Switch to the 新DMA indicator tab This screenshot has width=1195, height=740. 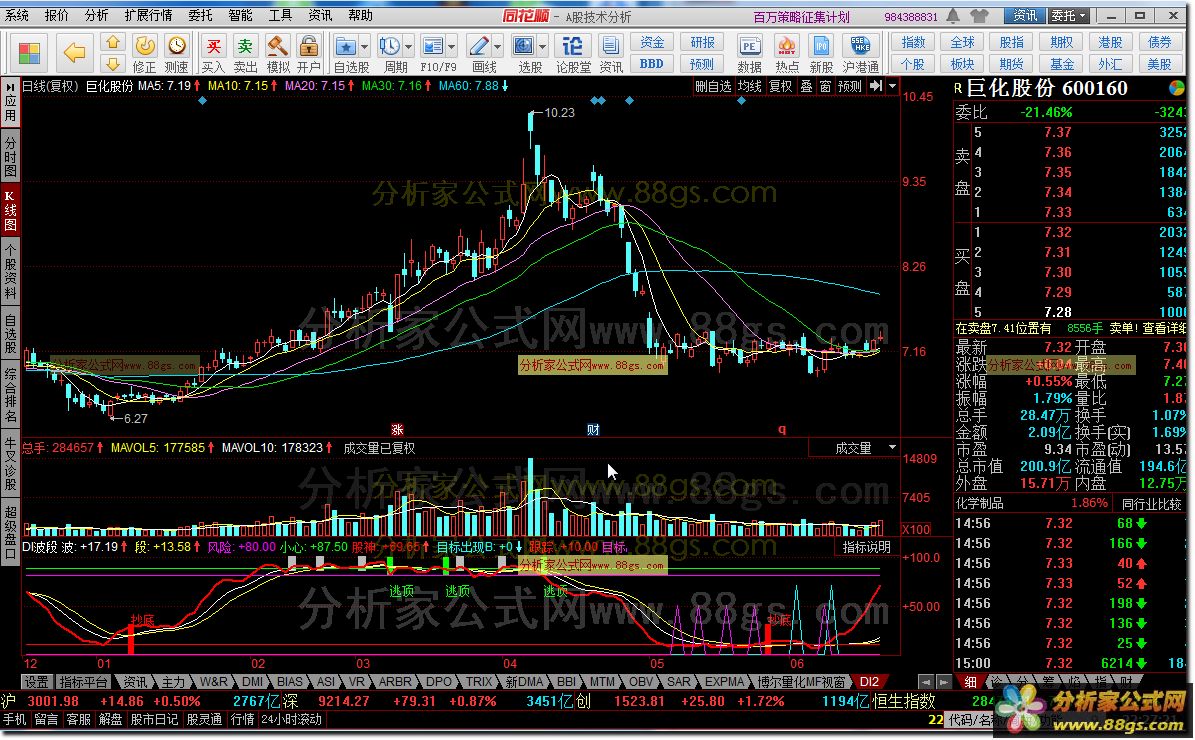point(524,682)
